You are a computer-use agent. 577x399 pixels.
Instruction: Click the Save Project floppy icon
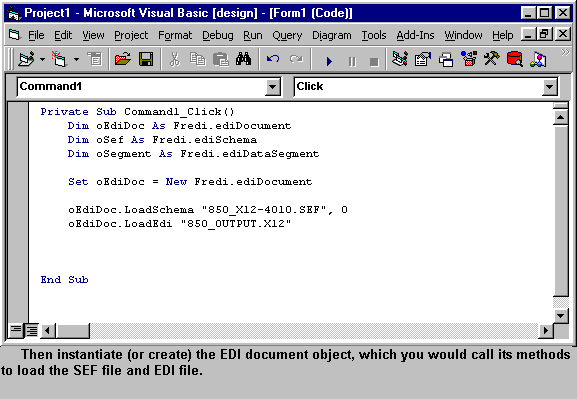(x=146, y=59)
